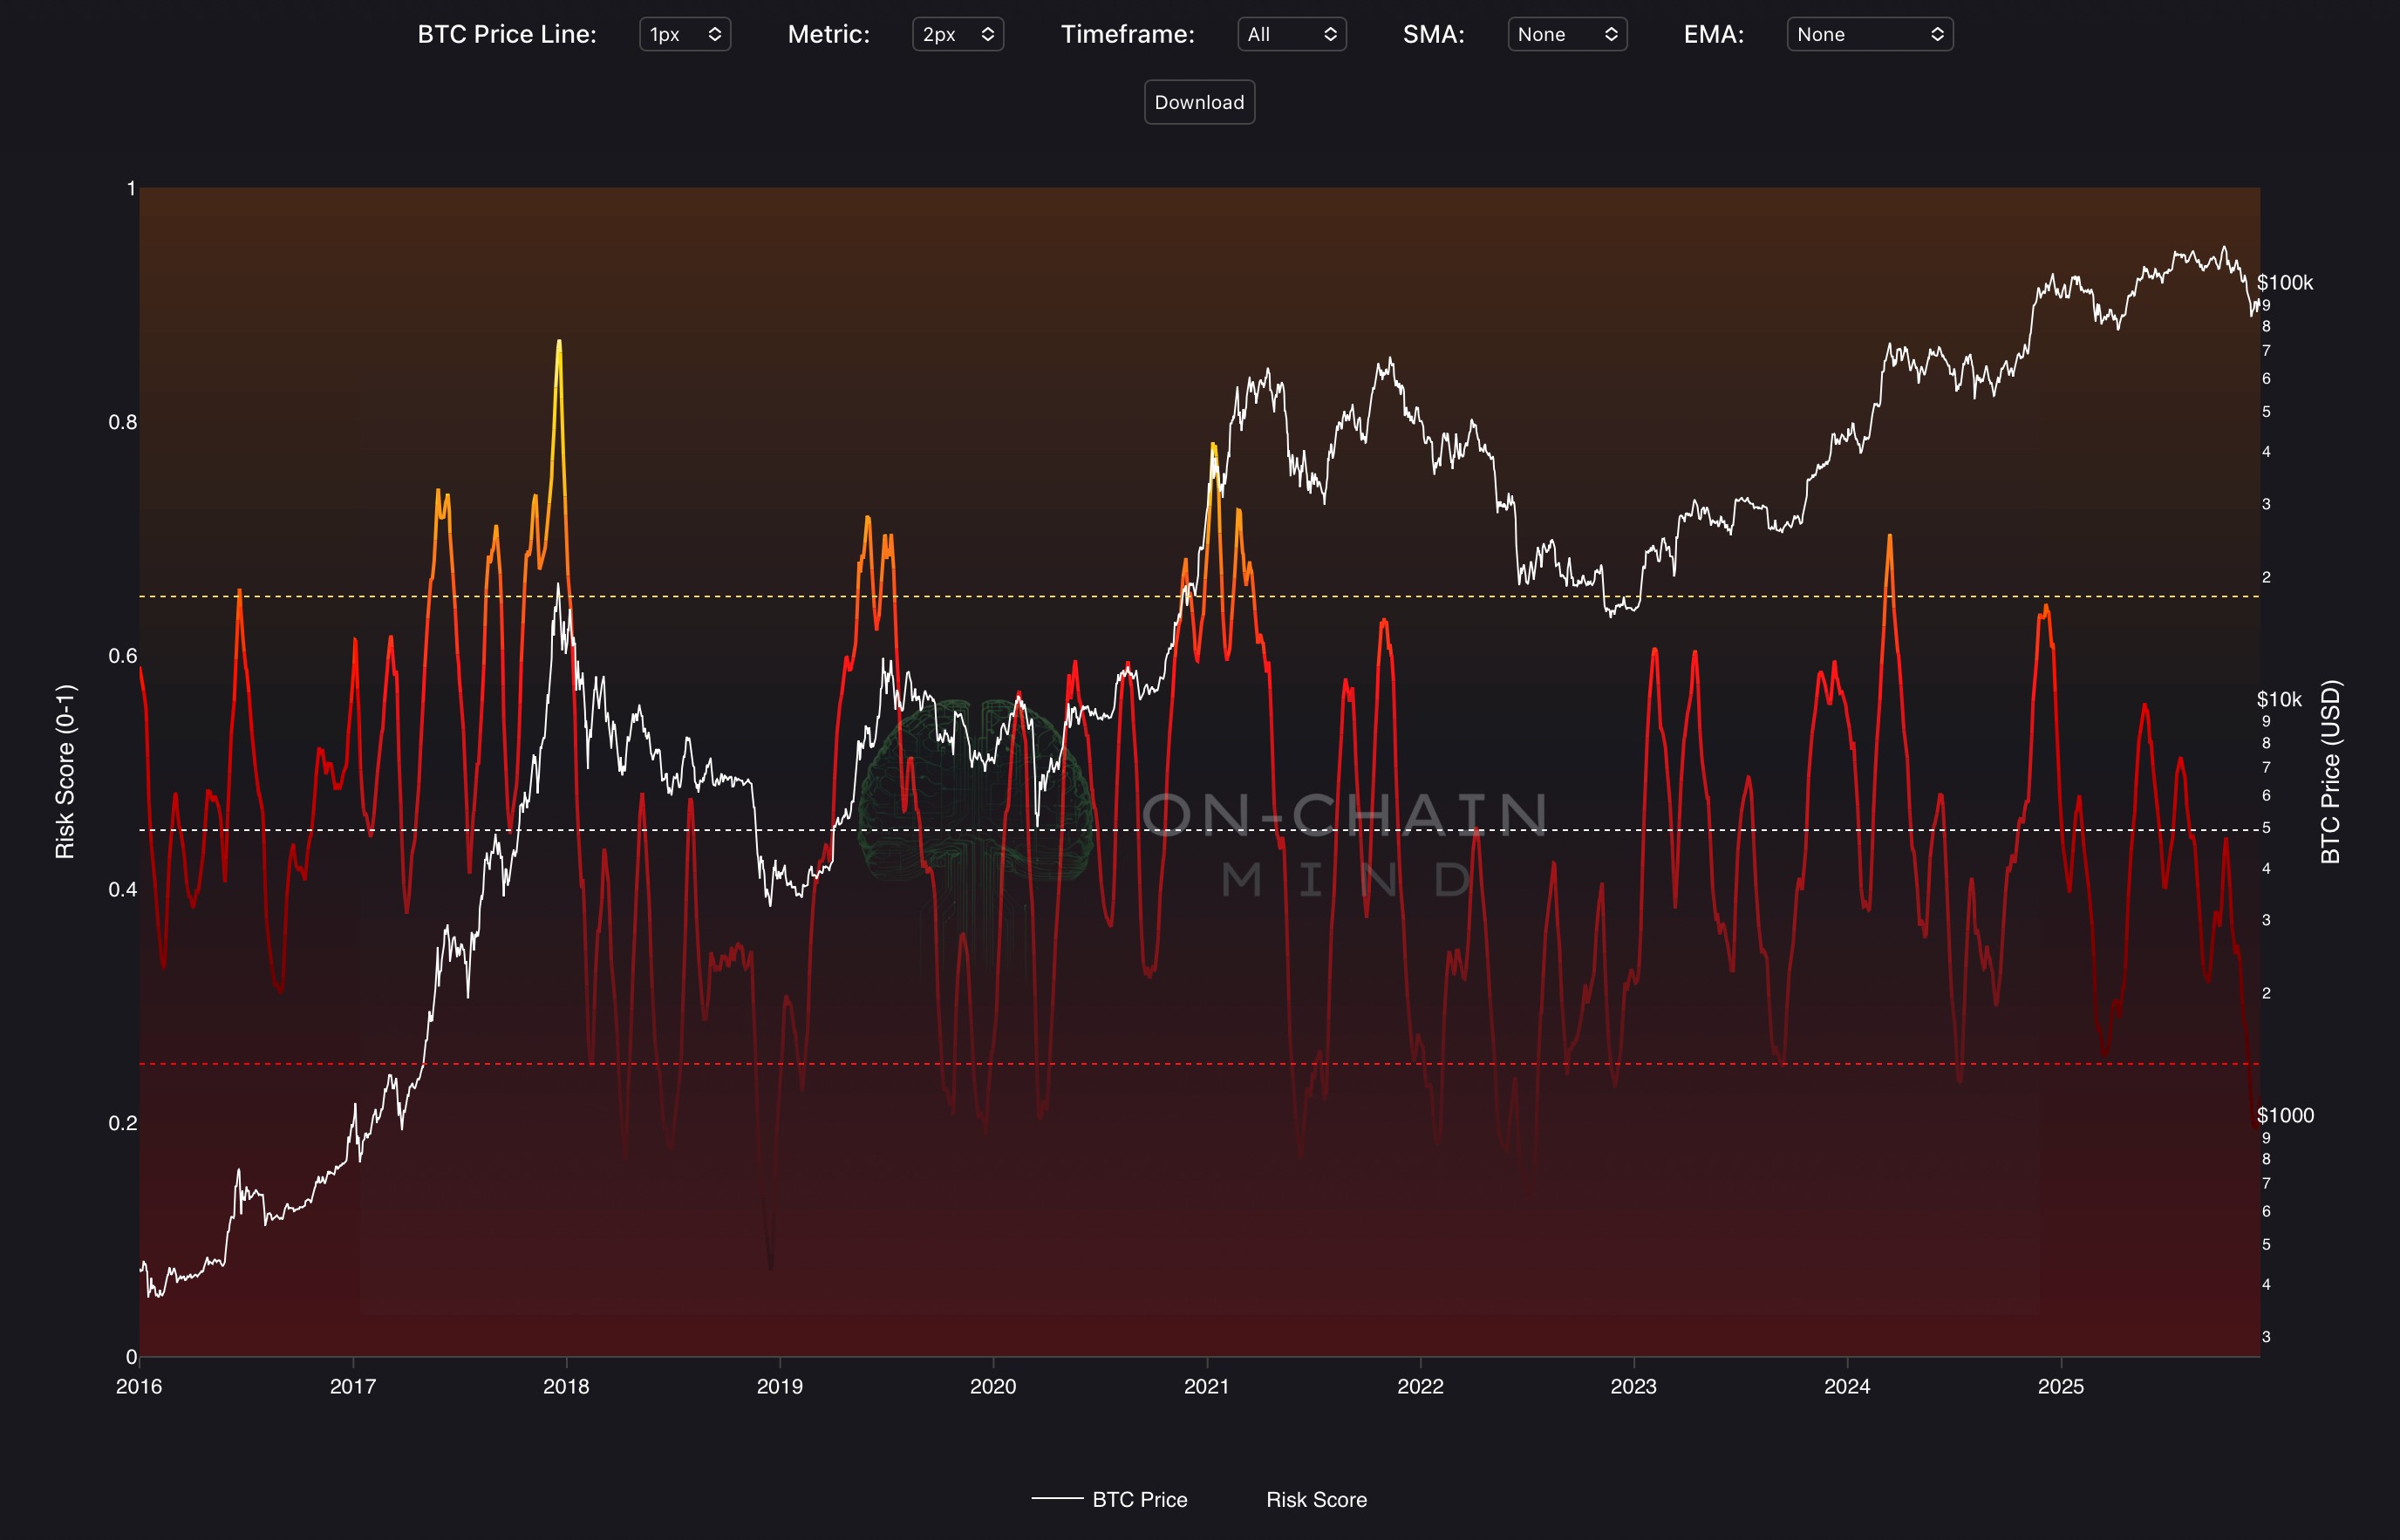Click the Risk Score (0-1) axis title

[x=65, y=771]
